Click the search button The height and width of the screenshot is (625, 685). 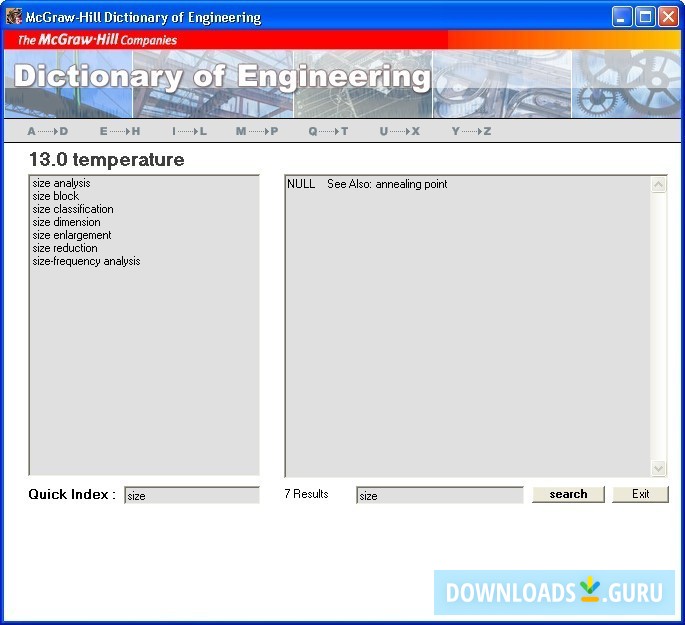(568, 494)
